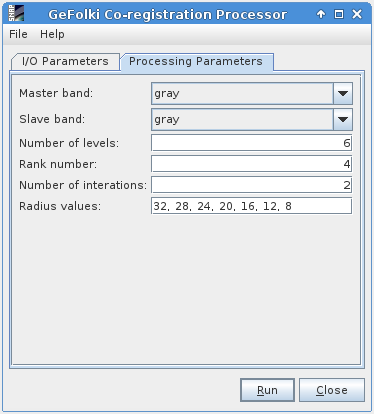374x414 pixels.
Task: Click the Slave band combo box showing gray
Action: pos(252,119)
